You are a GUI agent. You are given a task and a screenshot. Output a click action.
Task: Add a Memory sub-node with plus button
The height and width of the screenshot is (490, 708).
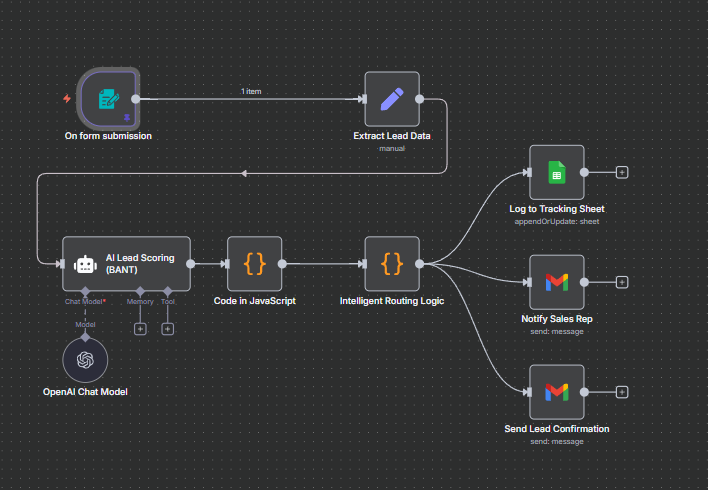(x=140, y=328)
